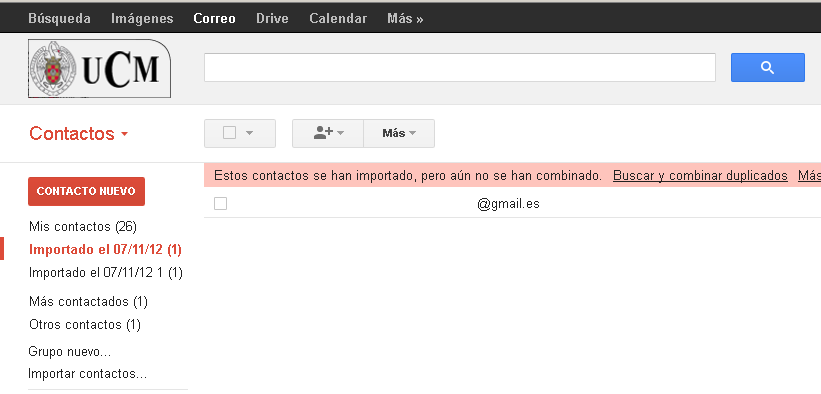
Task: Expand the Más » top menu
Action: click(405, 19)
